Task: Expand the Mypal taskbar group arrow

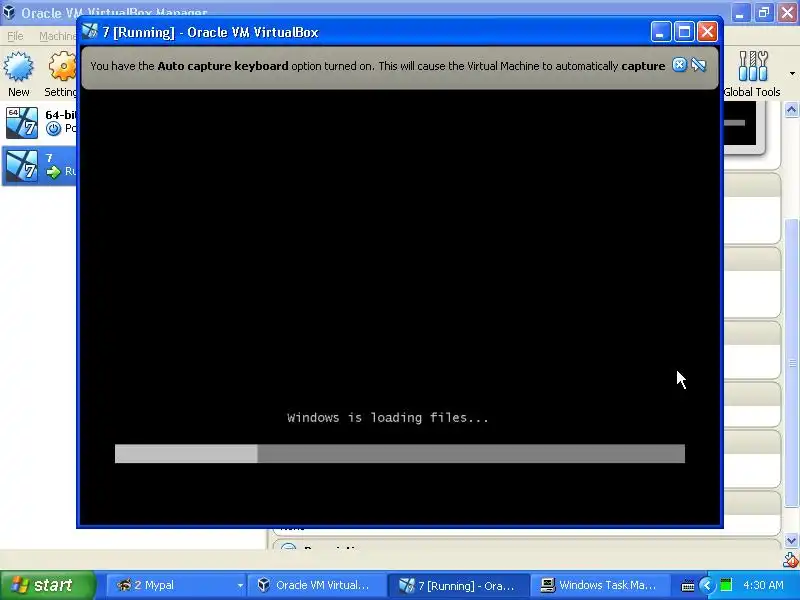Action: coord(240,586)
